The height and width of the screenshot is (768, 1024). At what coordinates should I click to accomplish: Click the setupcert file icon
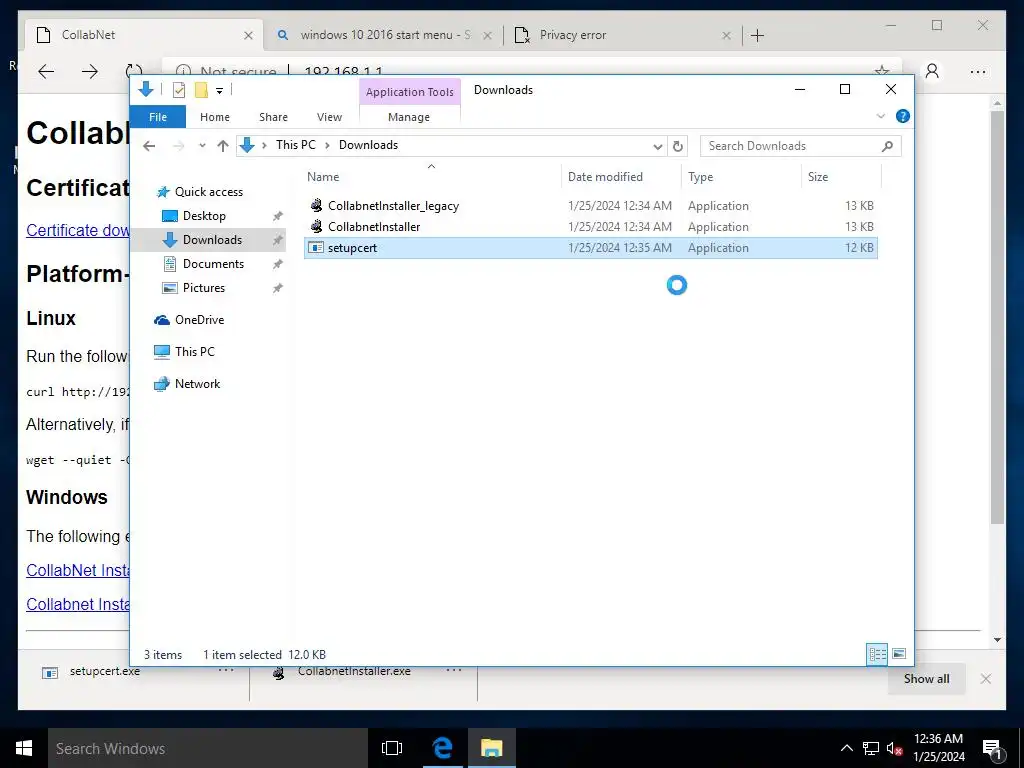[x=316, y=248]
